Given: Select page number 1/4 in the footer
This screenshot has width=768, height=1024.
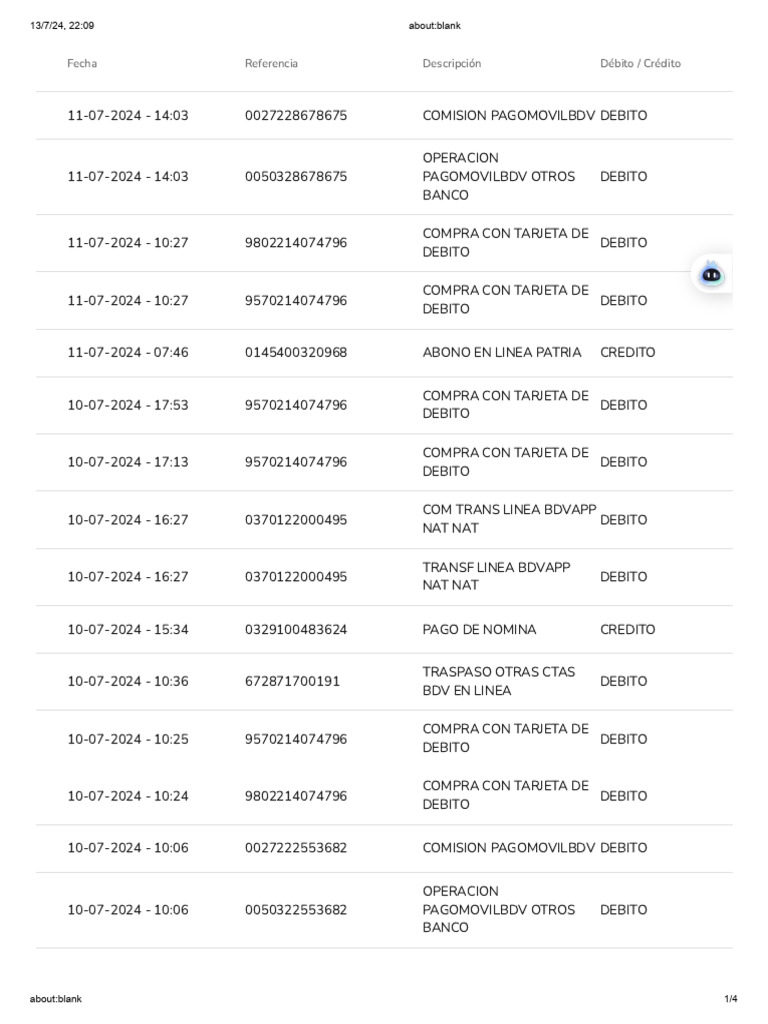Looking at the screenshot, I should click(731, 999).
